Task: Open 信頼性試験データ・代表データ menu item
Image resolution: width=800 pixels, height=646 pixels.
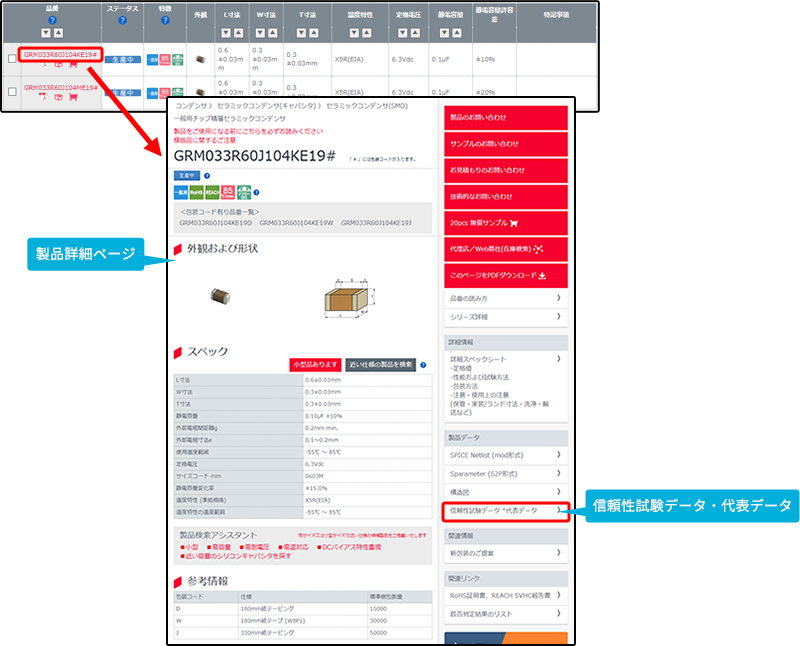Action: (505, 510)
